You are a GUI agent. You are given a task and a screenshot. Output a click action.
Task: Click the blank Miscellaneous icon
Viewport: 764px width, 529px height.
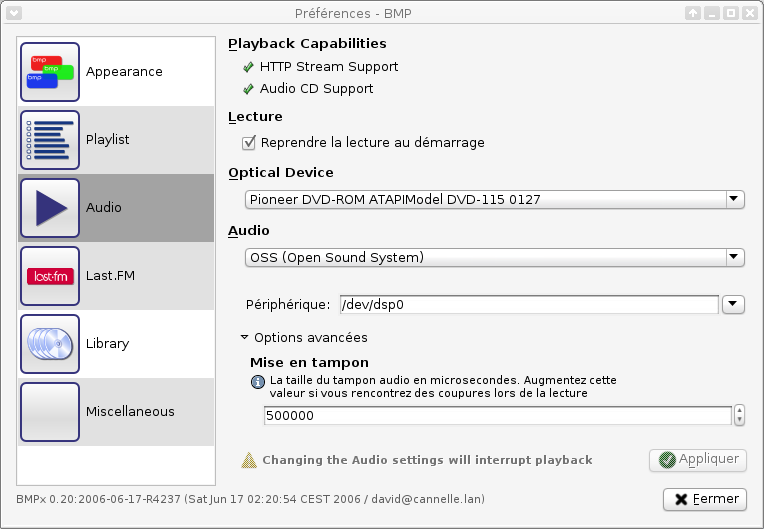[49, 412]
